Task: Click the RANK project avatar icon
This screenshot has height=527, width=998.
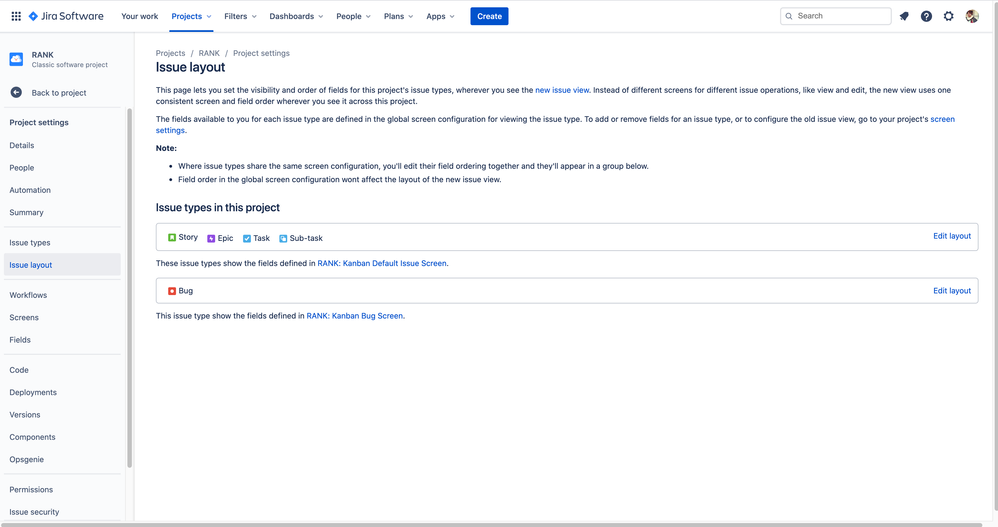Action: 17,59
